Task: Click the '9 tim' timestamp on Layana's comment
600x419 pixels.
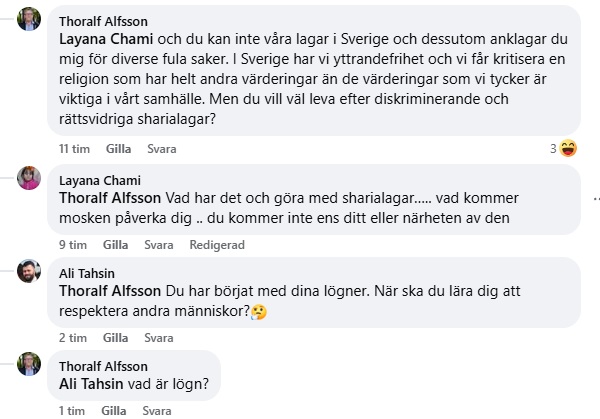Action: tap(73, 244)
